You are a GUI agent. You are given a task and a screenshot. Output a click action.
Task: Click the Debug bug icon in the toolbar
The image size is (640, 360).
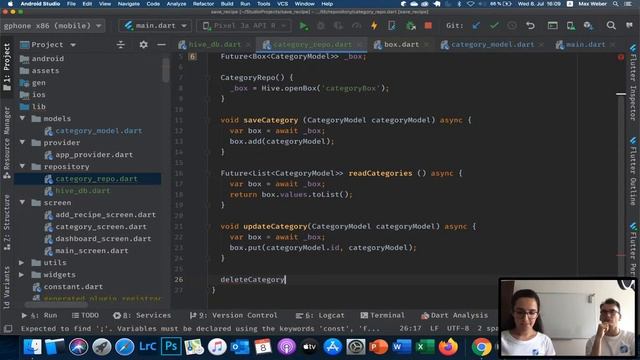click(321, 26)
